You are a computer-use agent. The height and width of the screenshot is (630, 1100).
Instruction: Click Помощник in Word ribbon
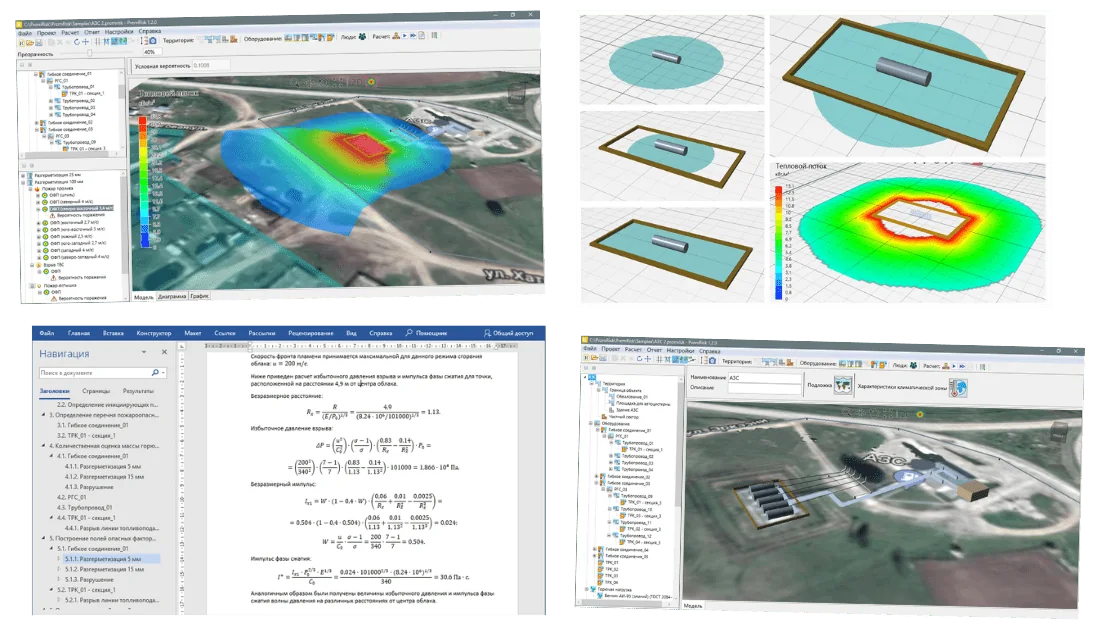[x=427, y=333]
